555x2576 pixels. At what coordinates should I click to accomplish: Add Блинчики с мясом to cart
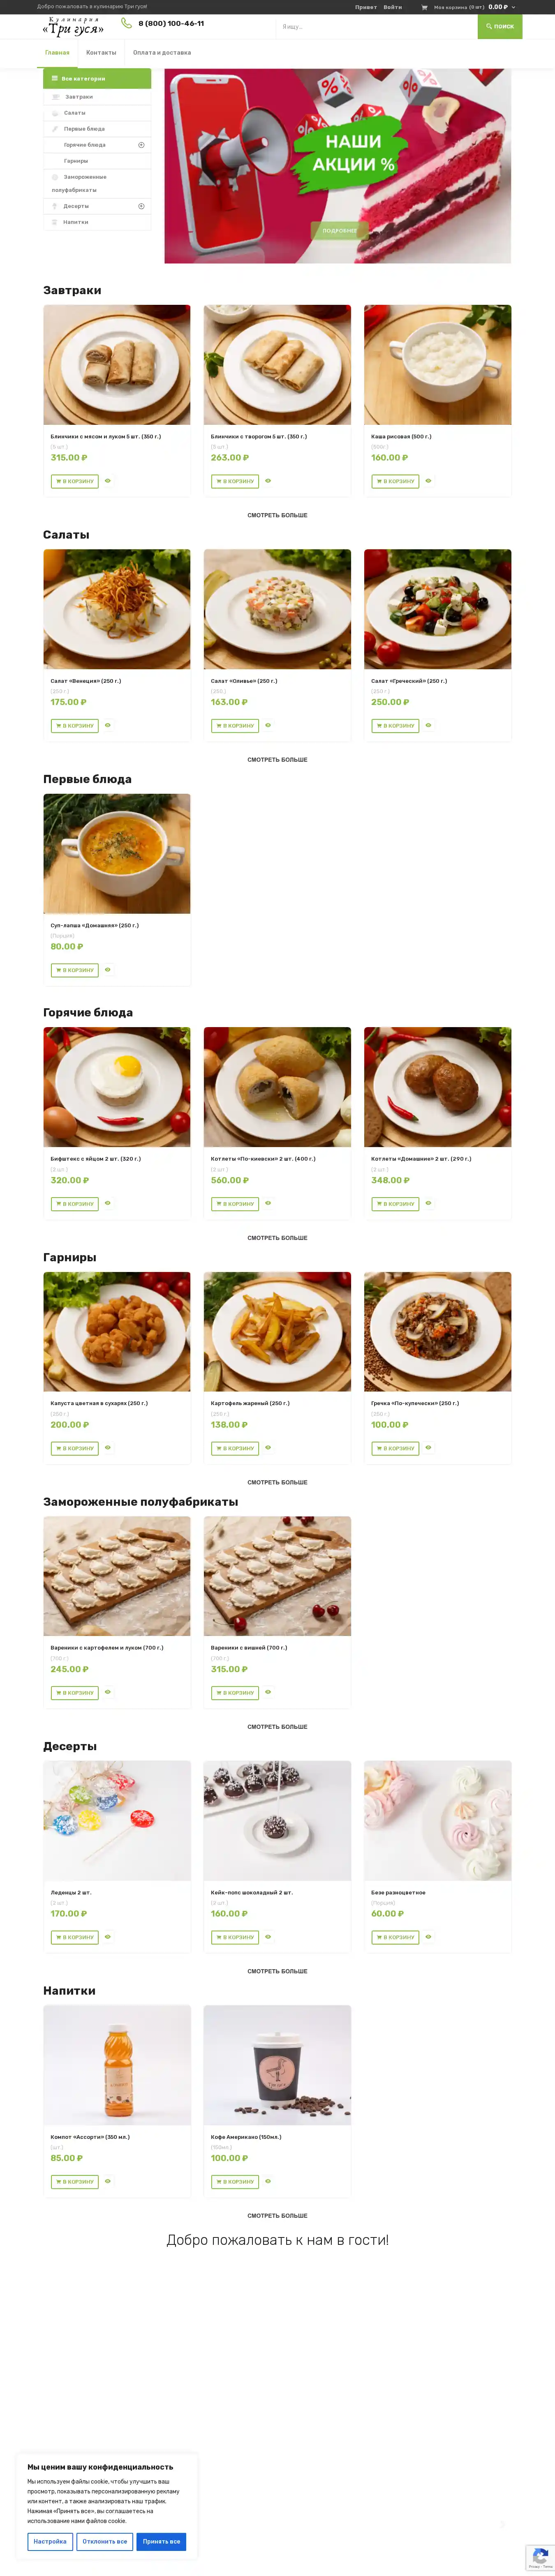[x=75, y=481]
